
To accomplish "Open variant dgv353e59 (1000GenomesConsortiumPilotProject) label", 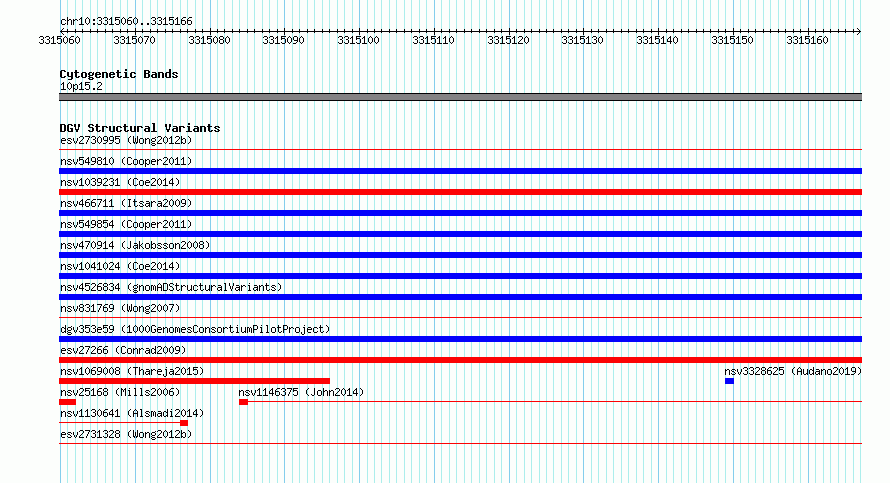I will [195, 329].
